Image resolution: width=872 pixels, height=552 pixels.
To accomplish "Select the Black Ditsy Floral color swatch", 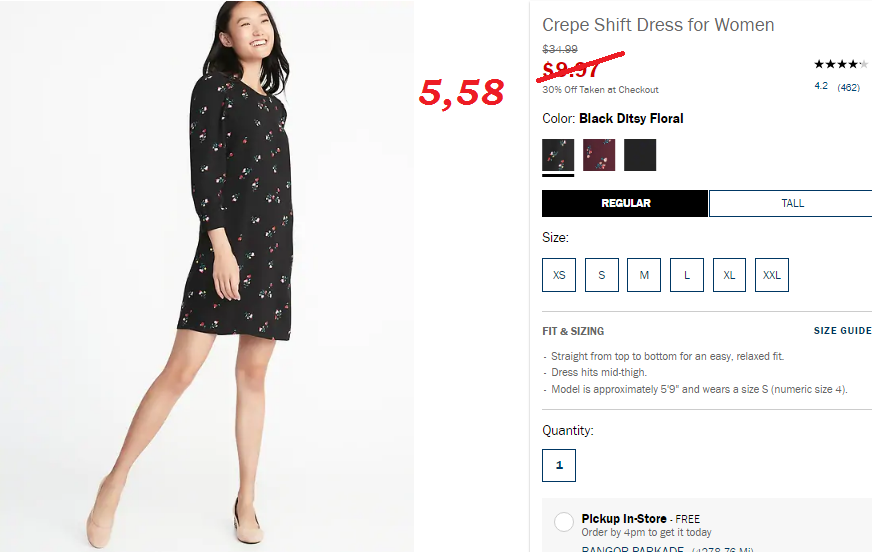I will [558, 155].
